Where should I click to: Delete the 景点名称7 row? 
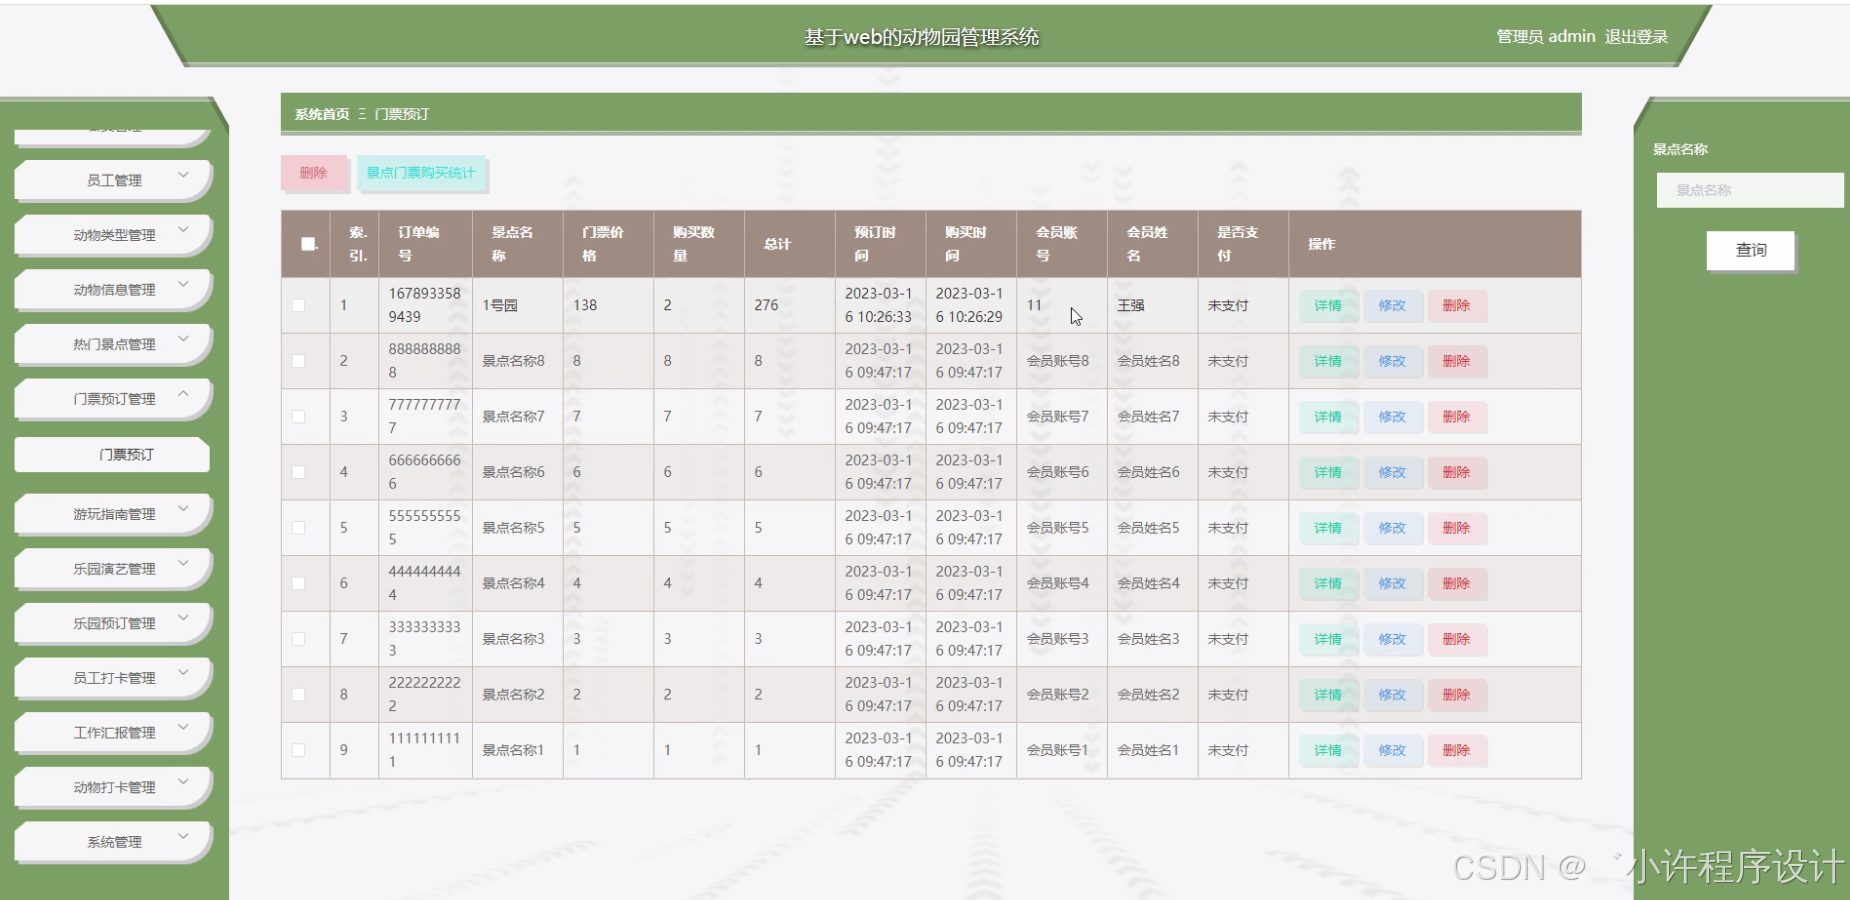click(1456, 417)
